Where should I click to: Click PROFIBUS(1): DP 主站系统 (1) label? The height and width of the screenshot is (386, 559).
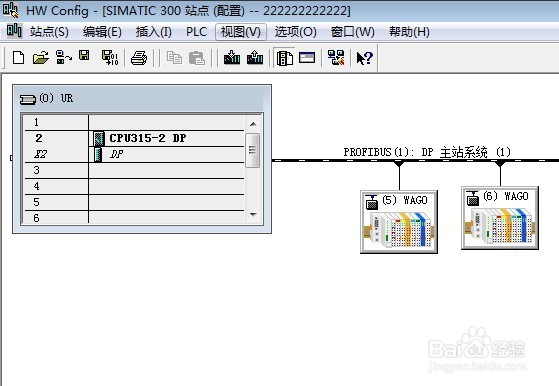coord(427,152)
